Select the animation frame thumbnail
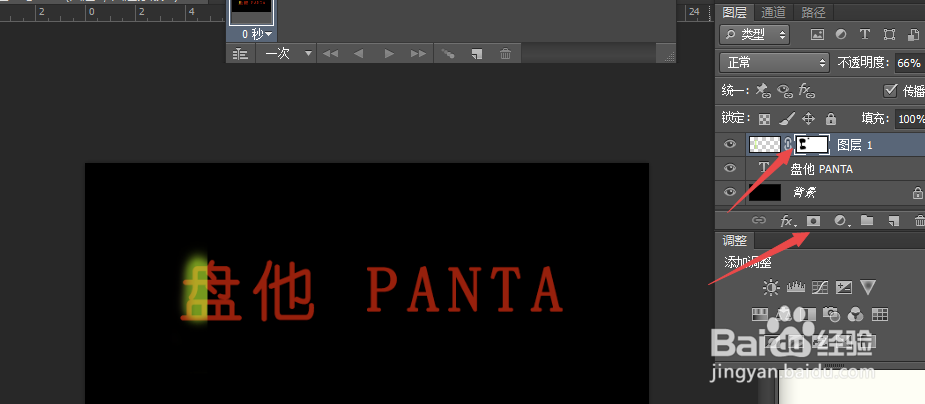Screen dimensions: 925x404 coord(252,12)
